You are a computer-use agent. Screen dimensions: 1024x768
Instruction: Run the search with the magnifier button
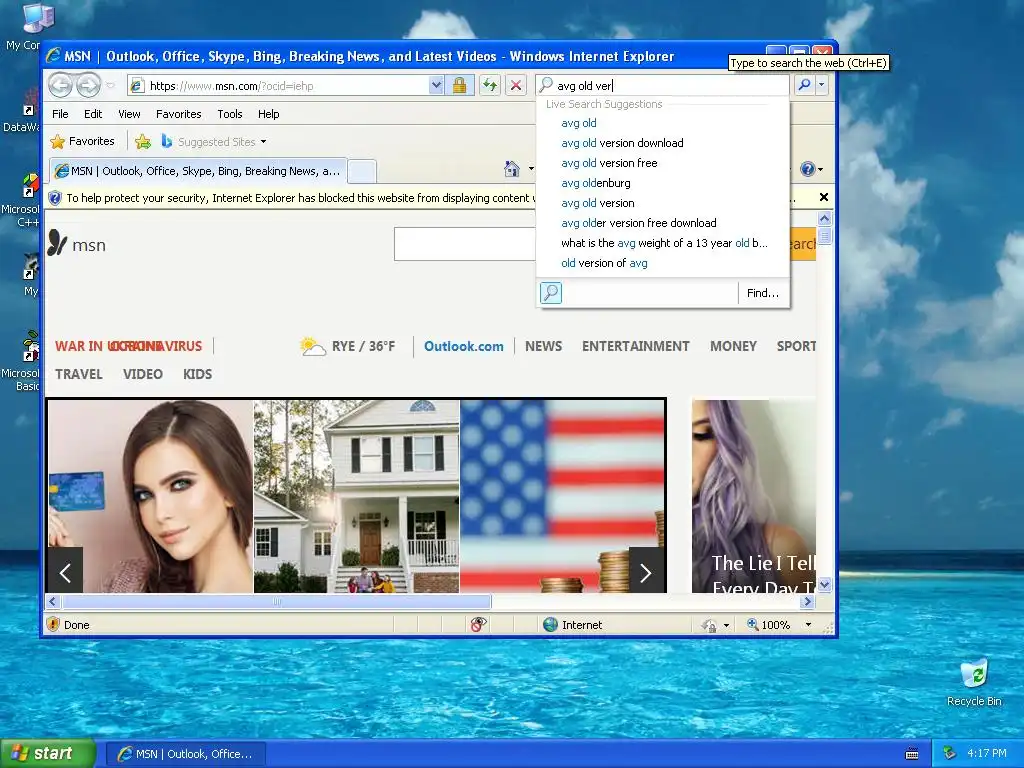(x=805, y=85)
